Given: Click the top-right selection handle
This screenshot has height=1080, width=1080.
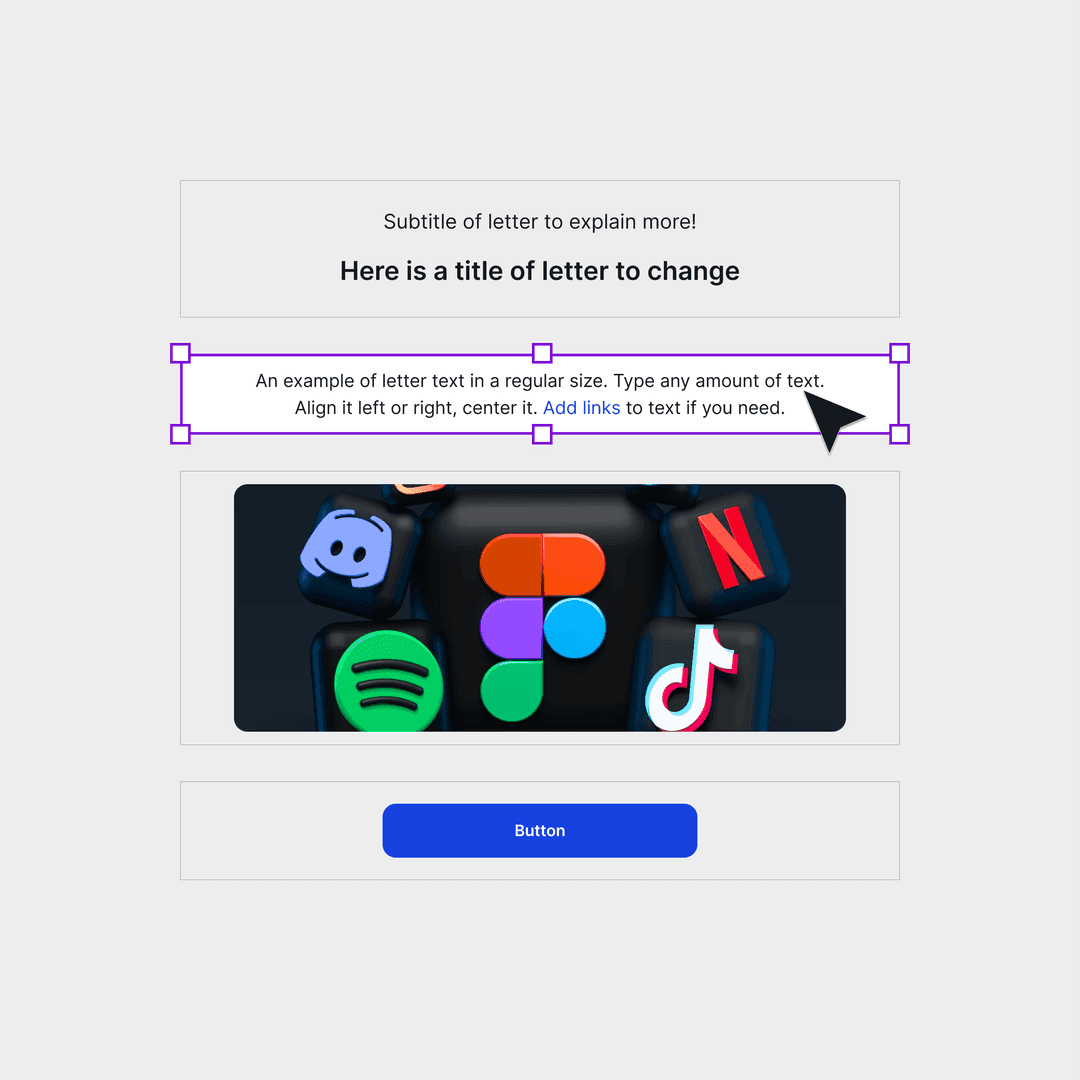Looking at the screenshot, I should point(900,353).
